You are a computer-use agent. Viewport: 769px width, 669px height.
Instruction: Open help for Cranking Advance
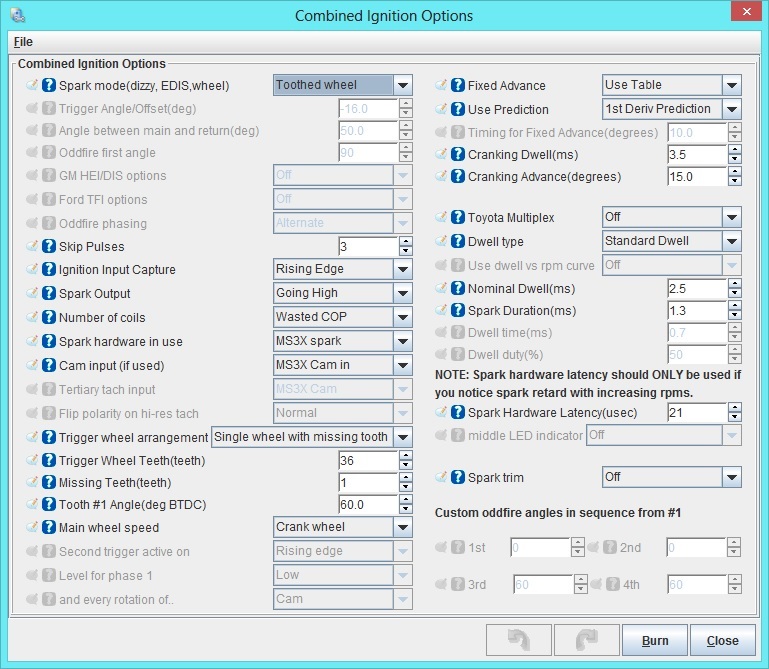tap(458, 177)
